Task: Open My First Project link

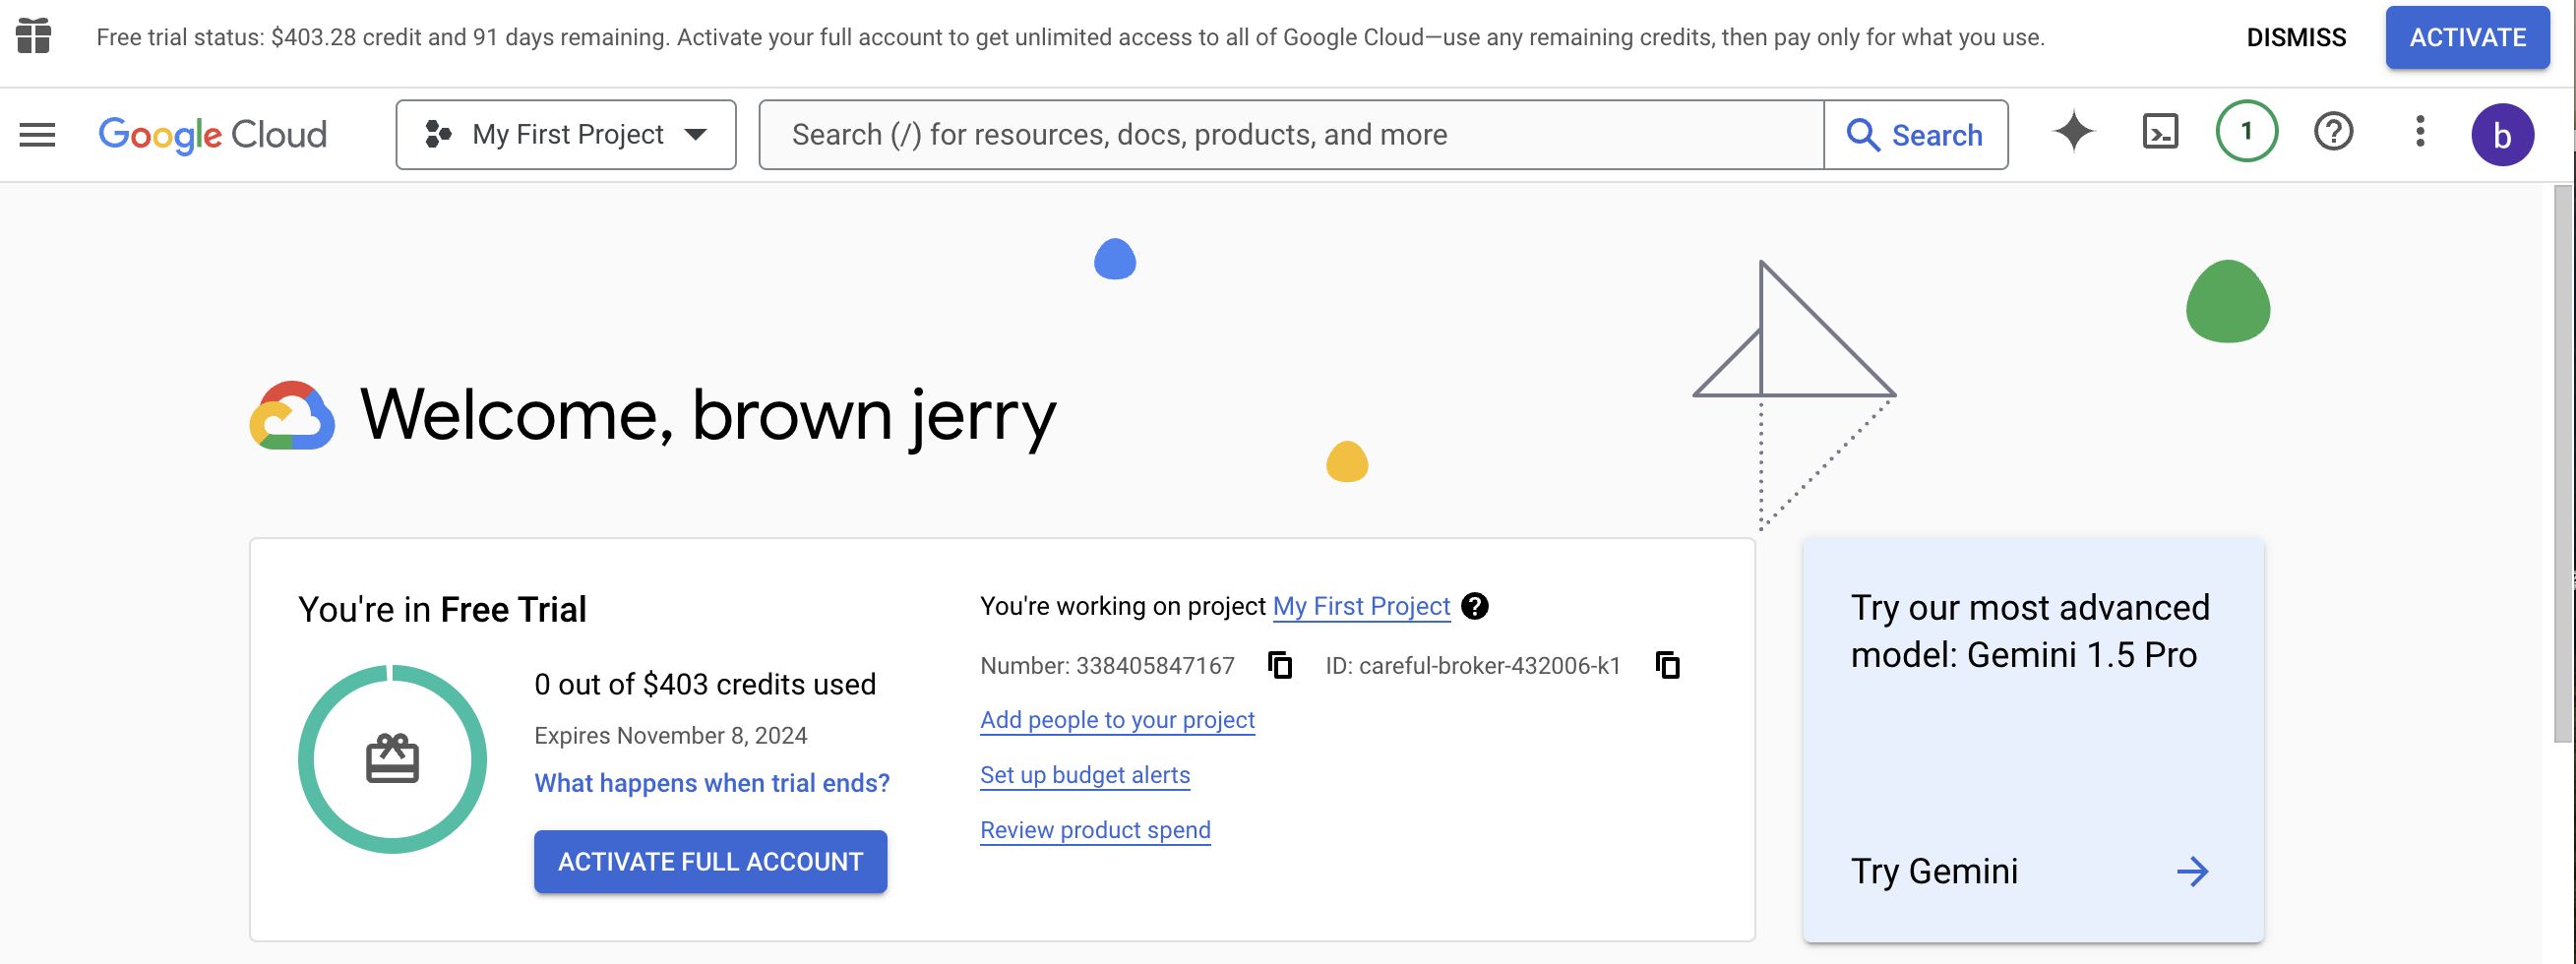Action: coord(1361,606)
